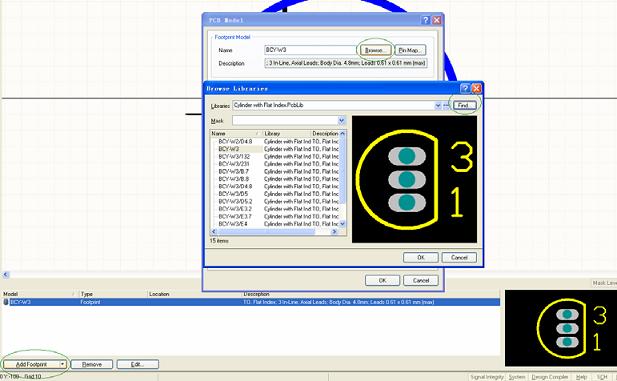
Task: Close the Browse Libraries dialog
Action: coord(476,89)
